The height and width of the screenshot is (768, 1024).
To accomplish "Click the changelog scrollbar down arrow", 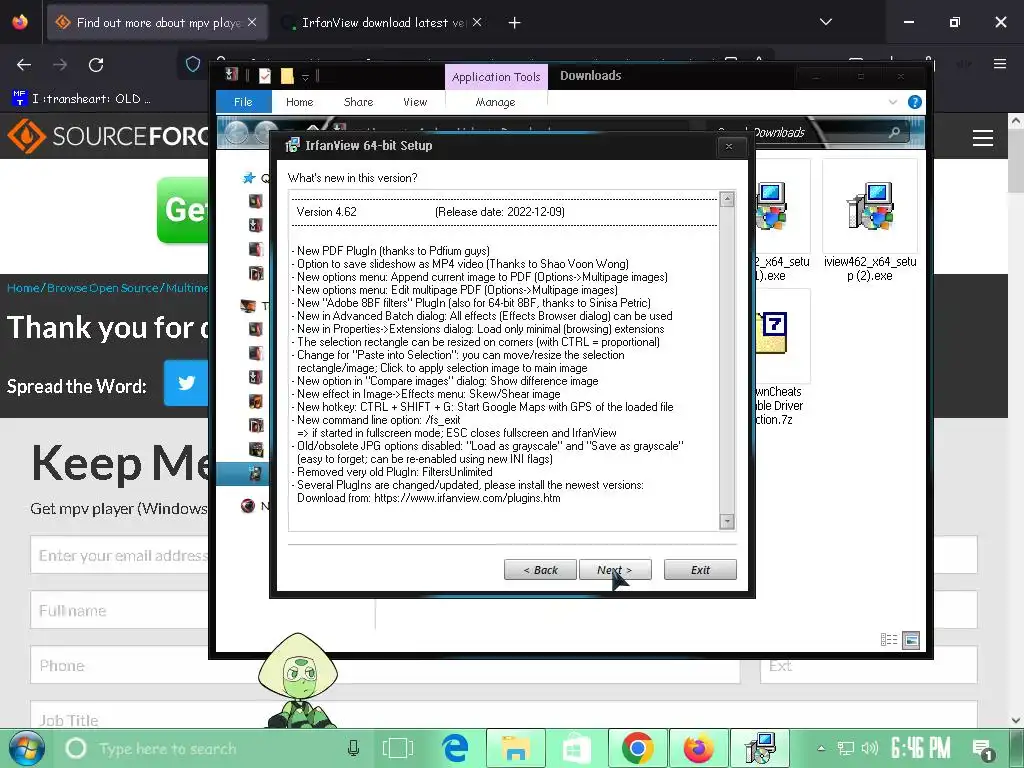I will [x=727, y=521].
